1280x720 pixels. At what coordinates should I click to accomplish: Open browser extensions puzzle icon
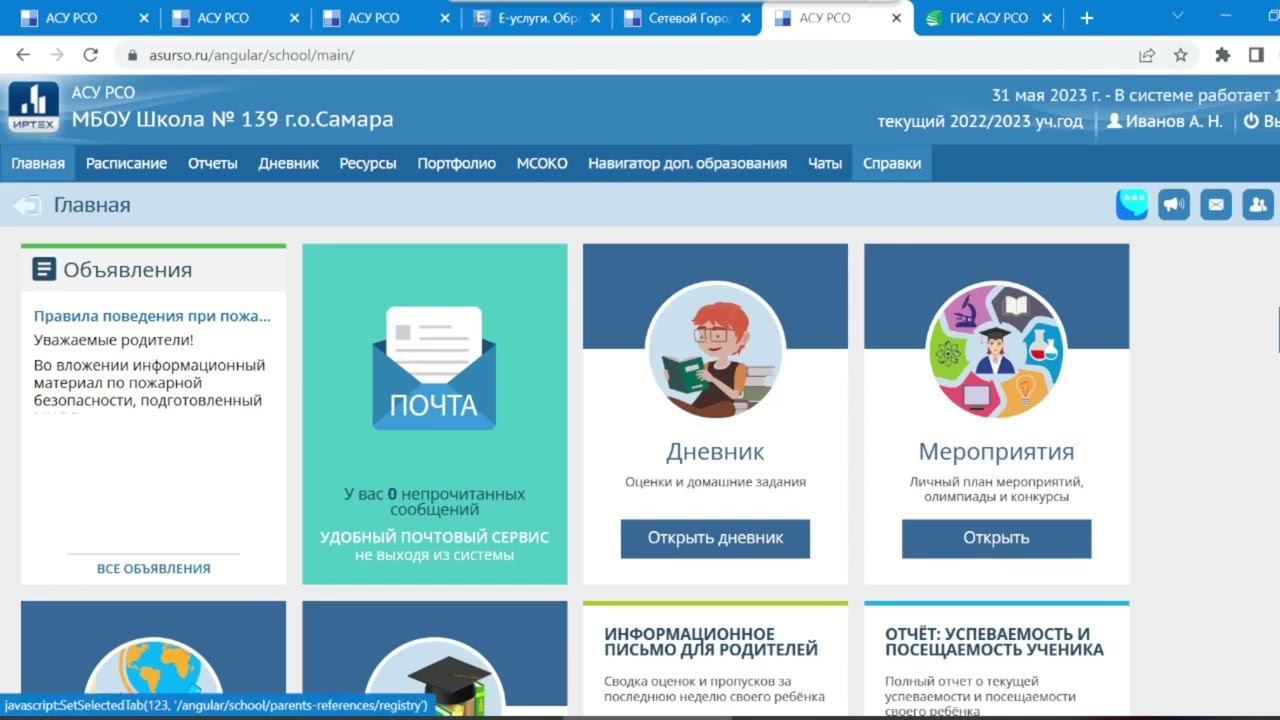pos(1222,55)
